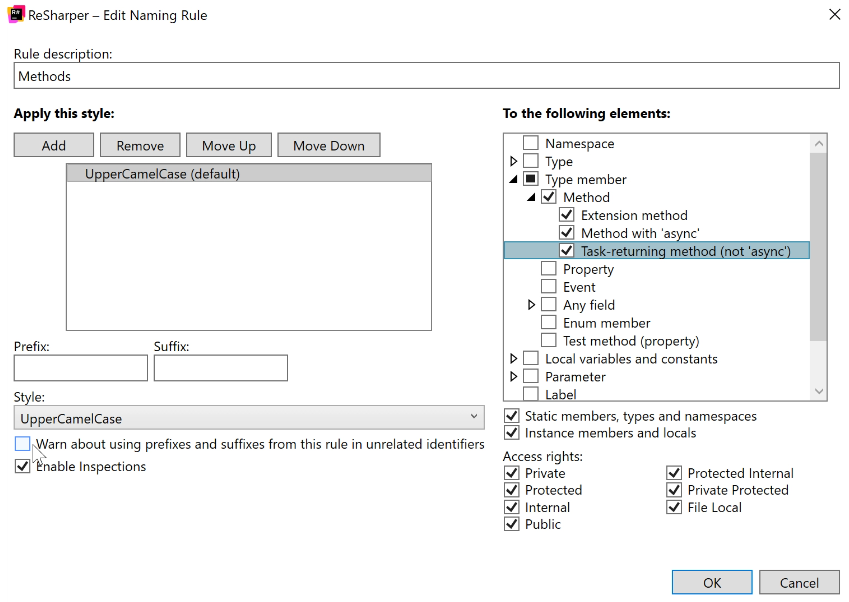Uncheck the Enable Inspections checkbox

tap(23, 467)
